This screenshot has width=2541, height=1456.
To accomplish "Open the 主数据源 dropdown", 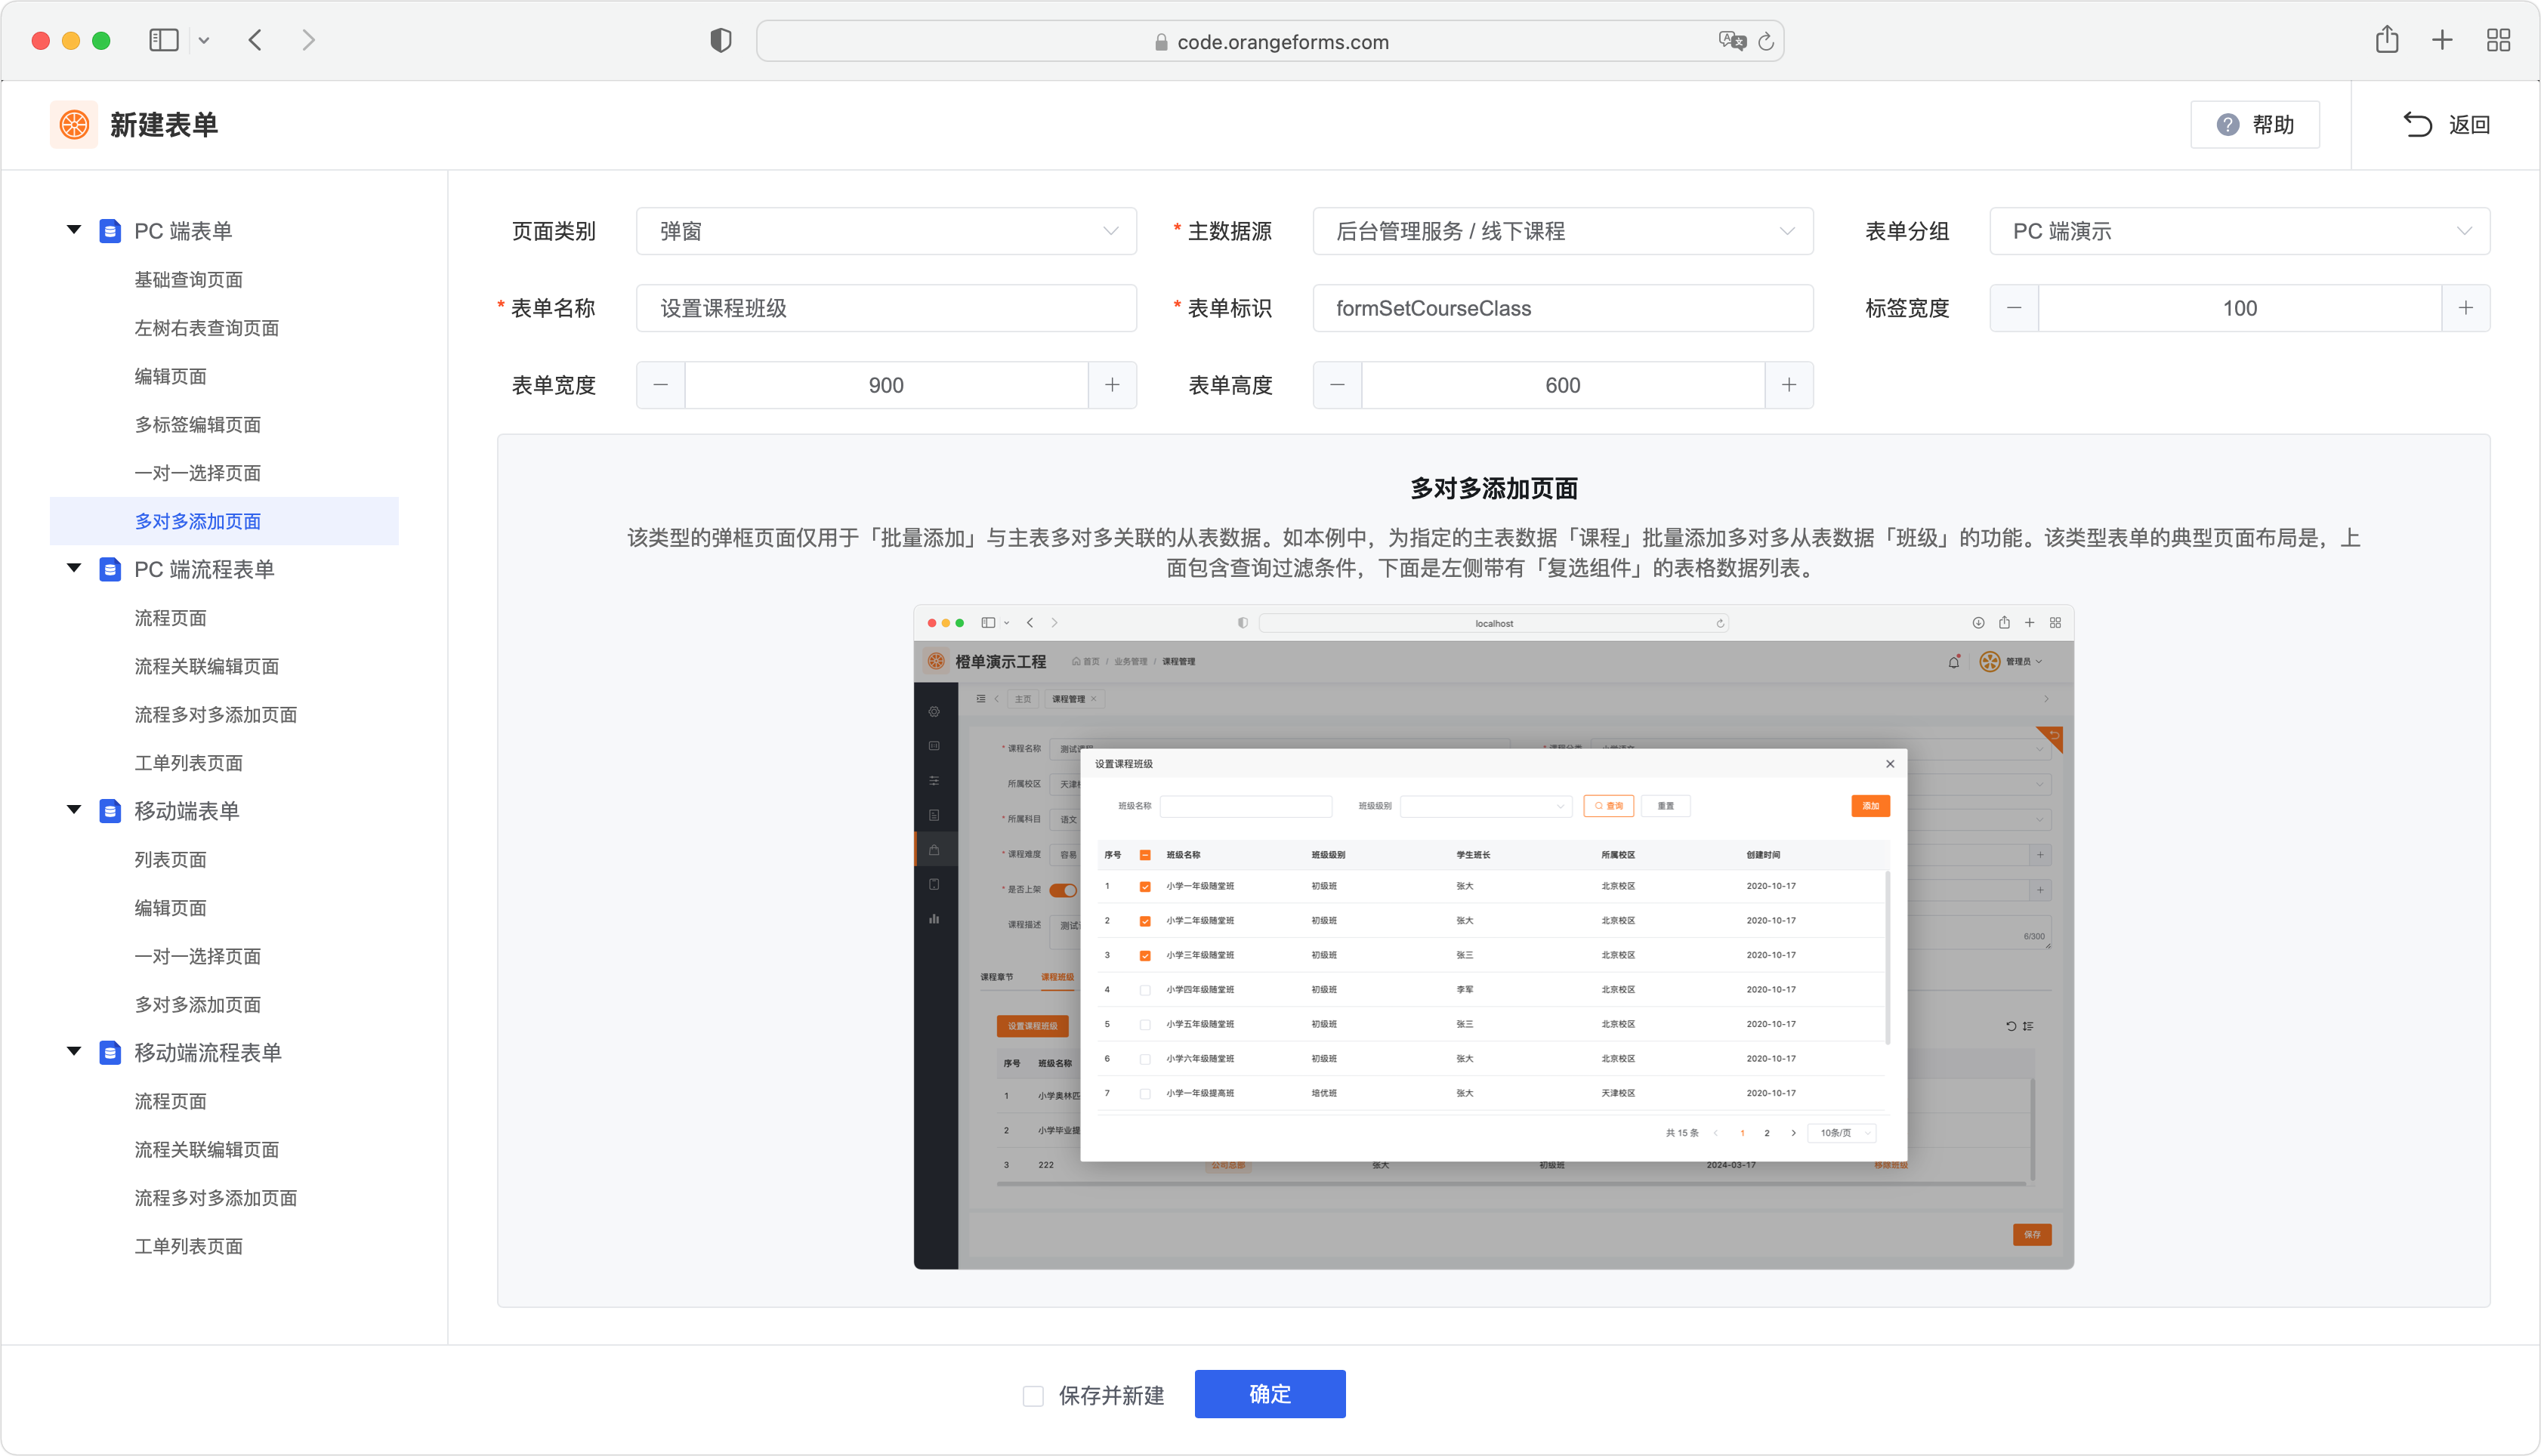I will click(x=1563, y=231).
